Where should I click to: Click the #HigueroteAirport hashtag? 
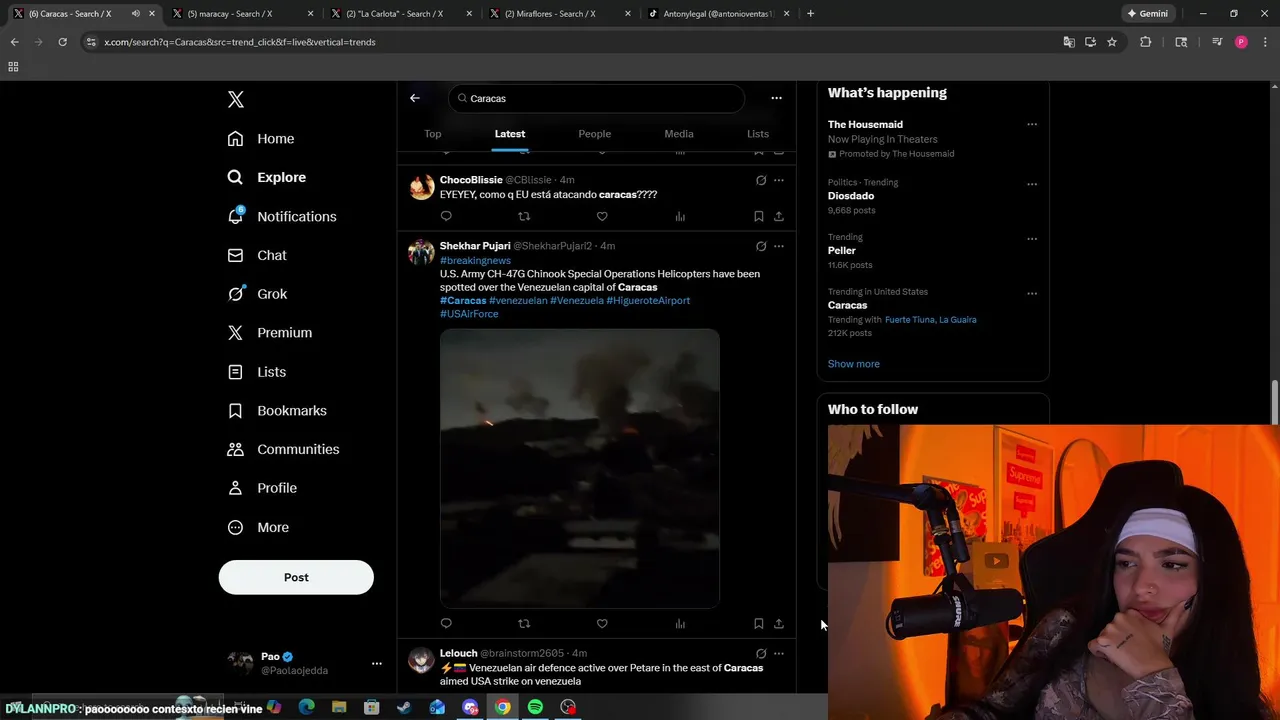pyautogui.click(x=648, y=300)
